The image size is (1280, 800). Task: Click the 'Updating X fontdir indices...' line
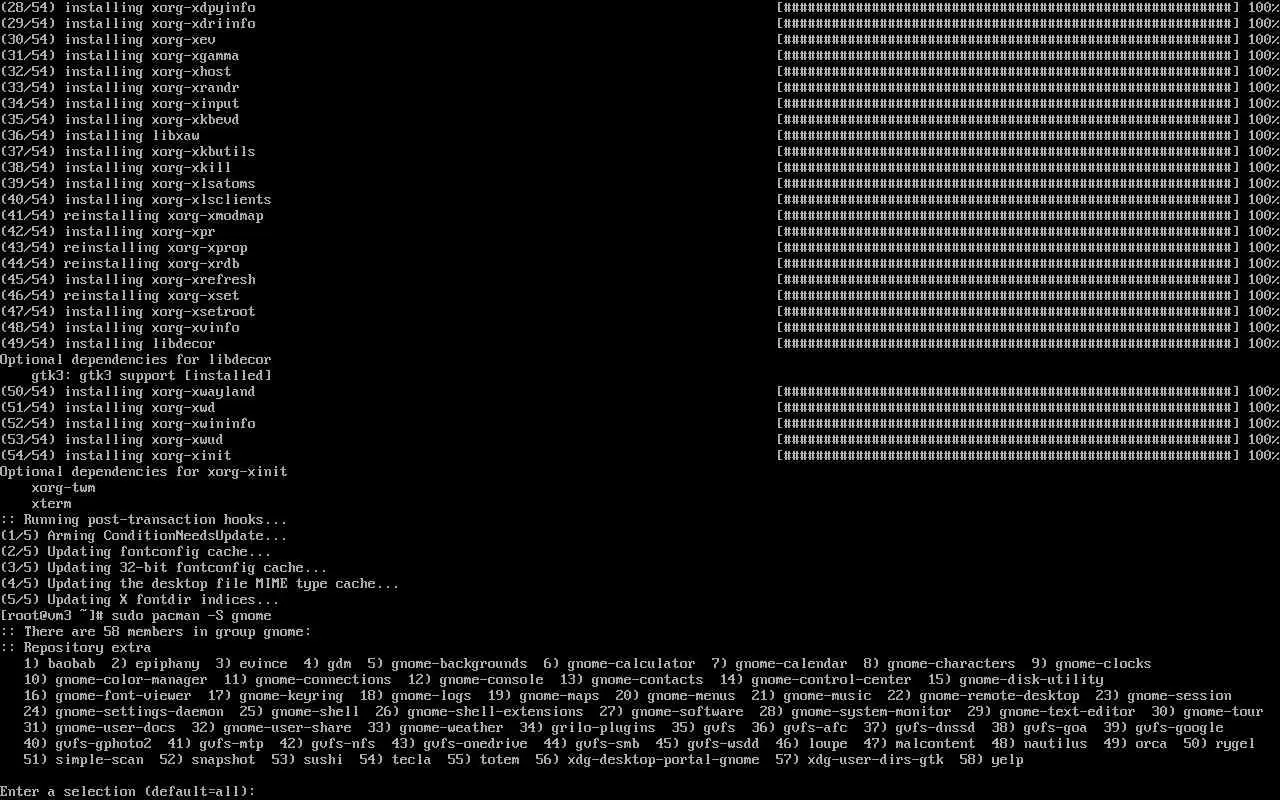pos(140,599)
